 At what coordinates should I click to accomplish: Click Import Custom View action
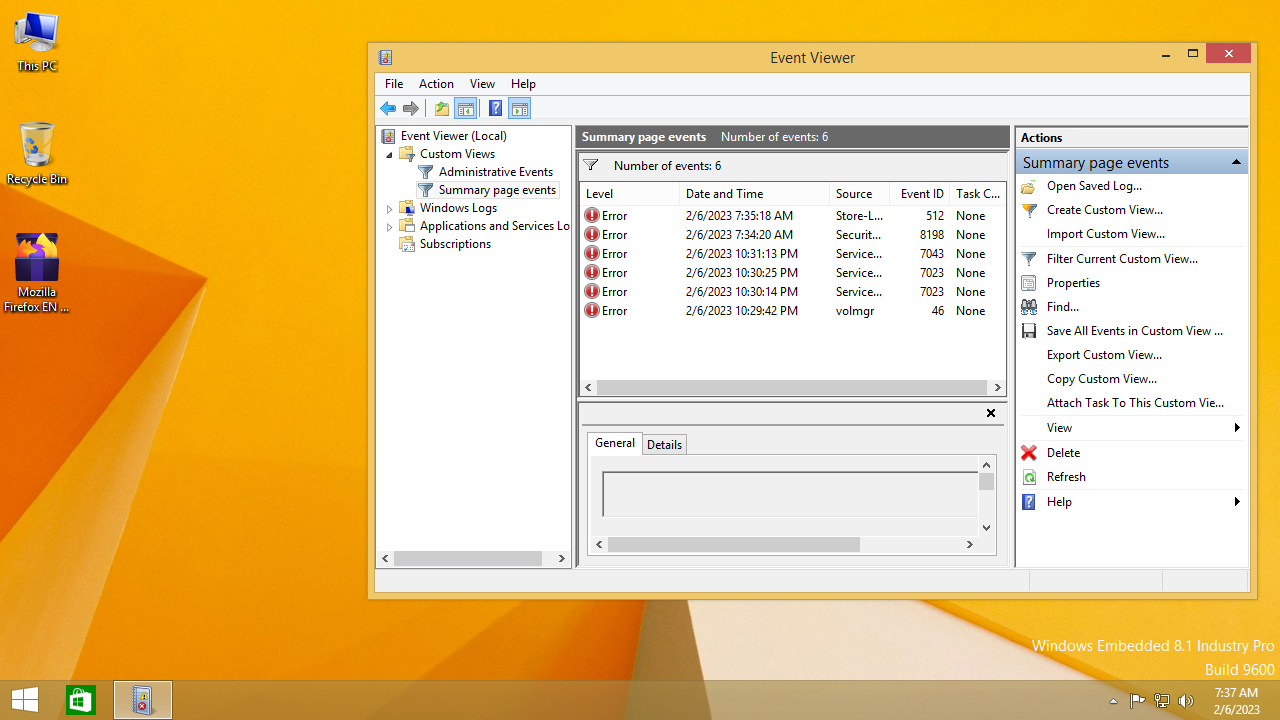1105,234
